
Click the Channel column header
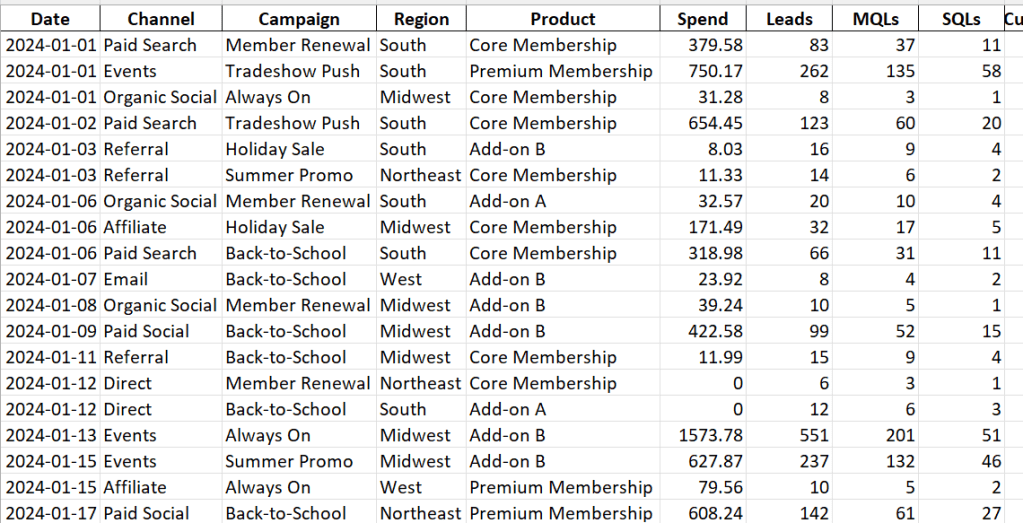tap(161, 19)
